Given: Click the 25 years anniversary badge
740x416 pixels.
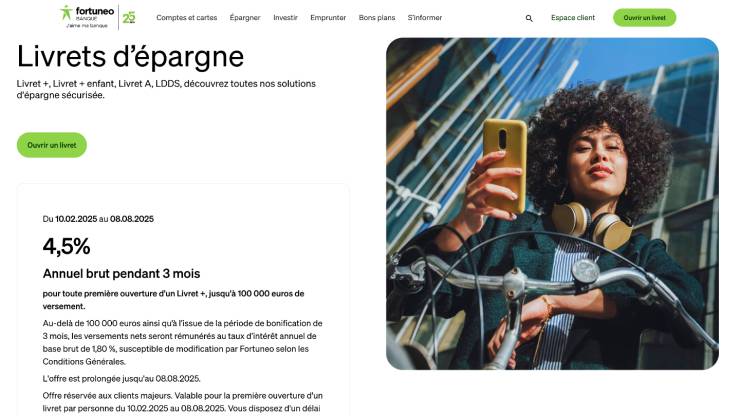Looking at the screenshot, I should [x=129, y=17].
